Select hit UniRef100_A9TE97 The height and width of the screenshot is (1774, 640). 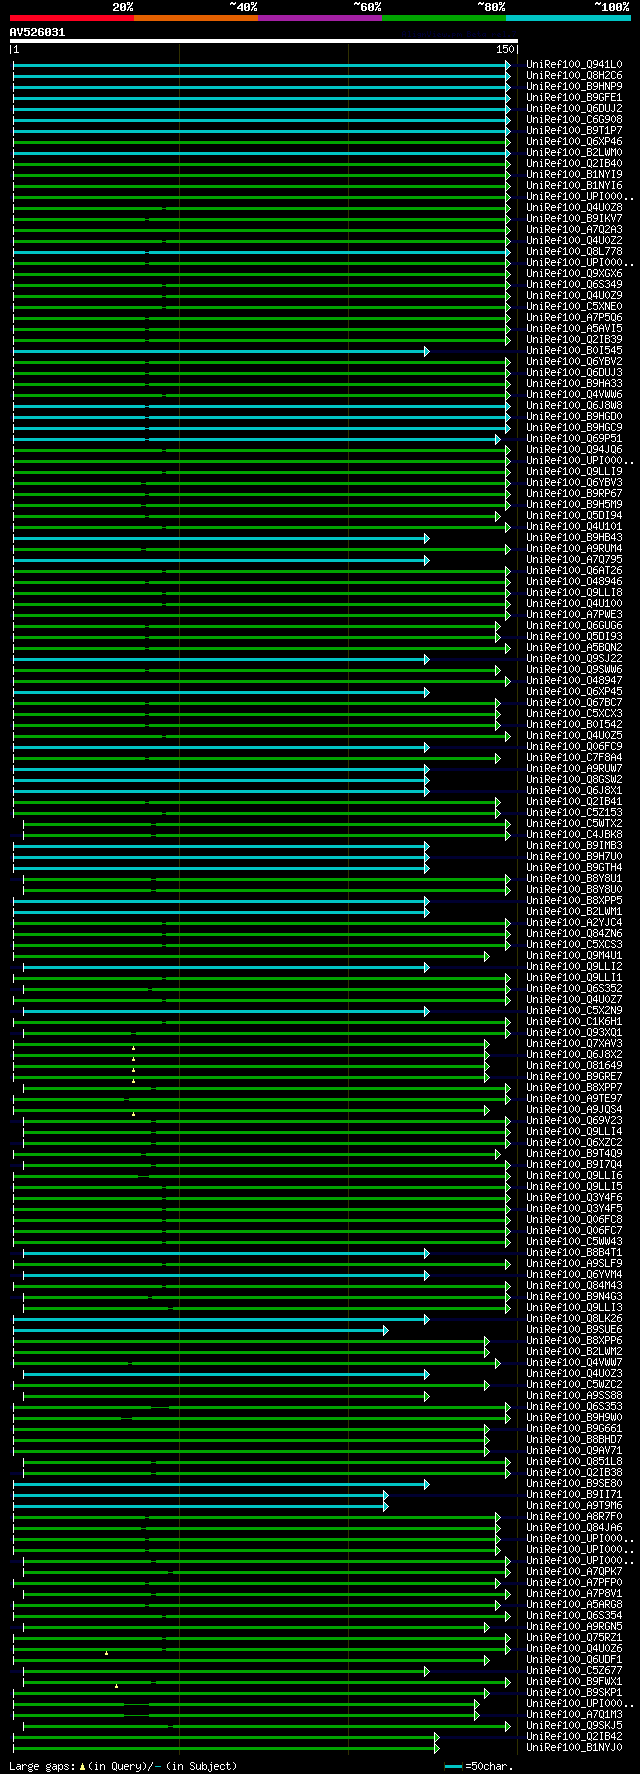click(574, 1099)
